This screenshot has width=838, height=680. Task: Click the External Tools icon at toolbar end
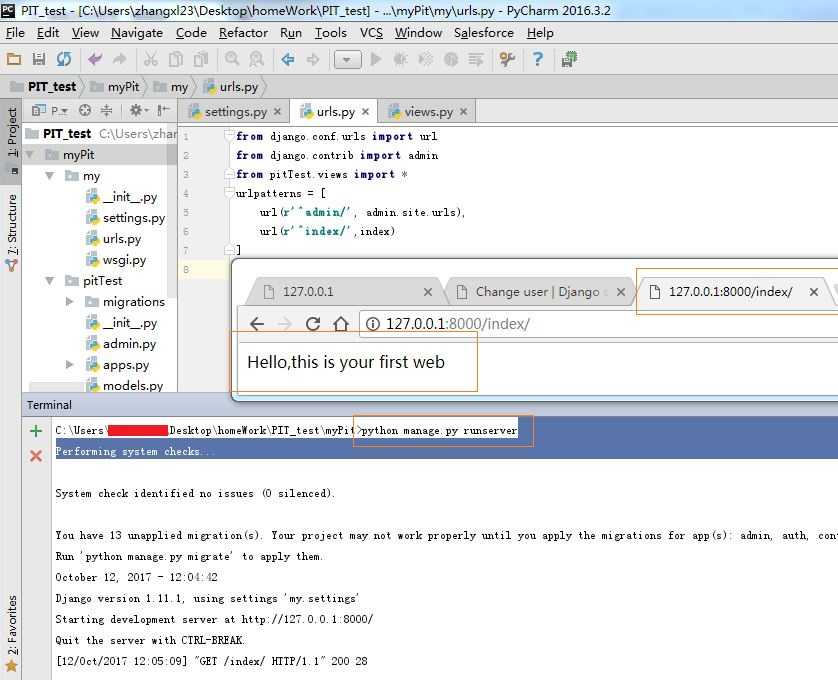click(x=569, y=59)
